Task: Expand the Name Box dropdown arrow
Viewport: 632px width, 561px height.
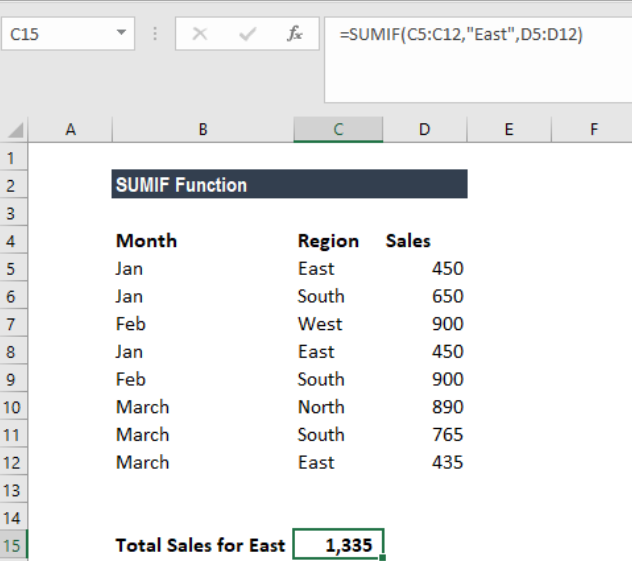Action: click(x=121, y=33)
